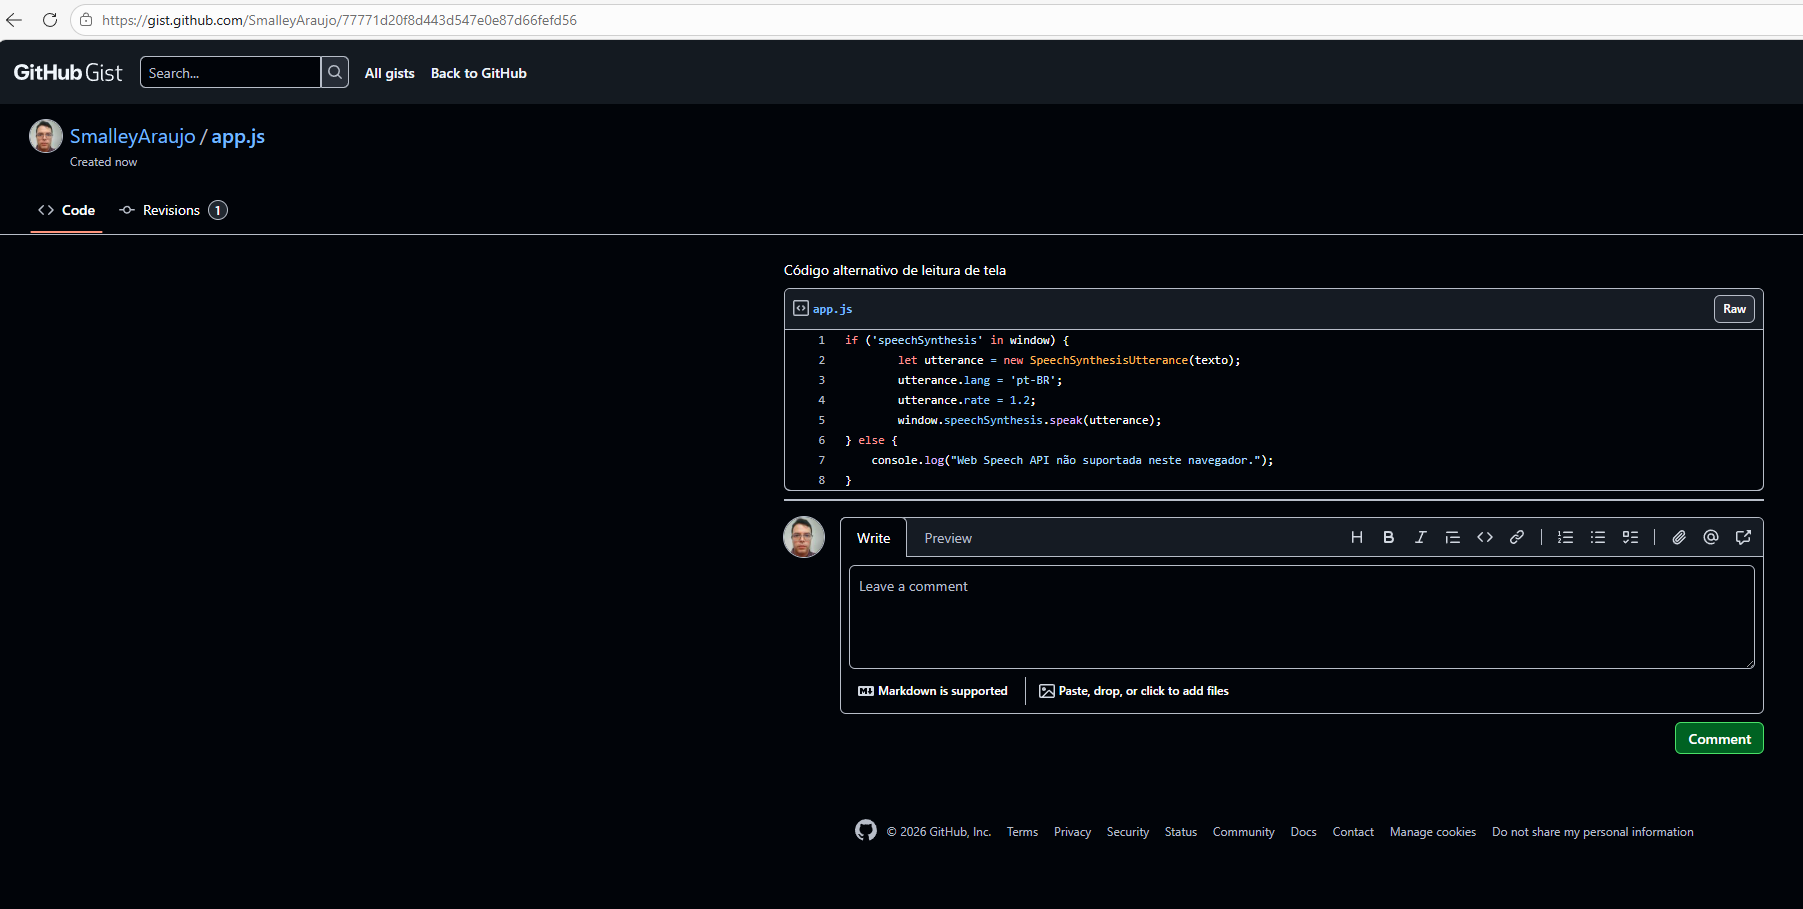Click the 'utterance.lang = 'pt-BR';' code line
The width and height of the screenshot is (1803, 909).
(x=980, y=380)
